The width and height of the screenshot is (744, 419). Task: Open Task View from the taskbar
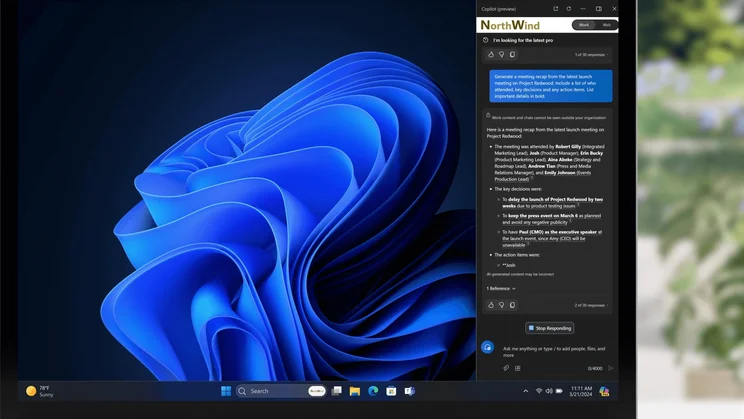(x=336, y=391)
